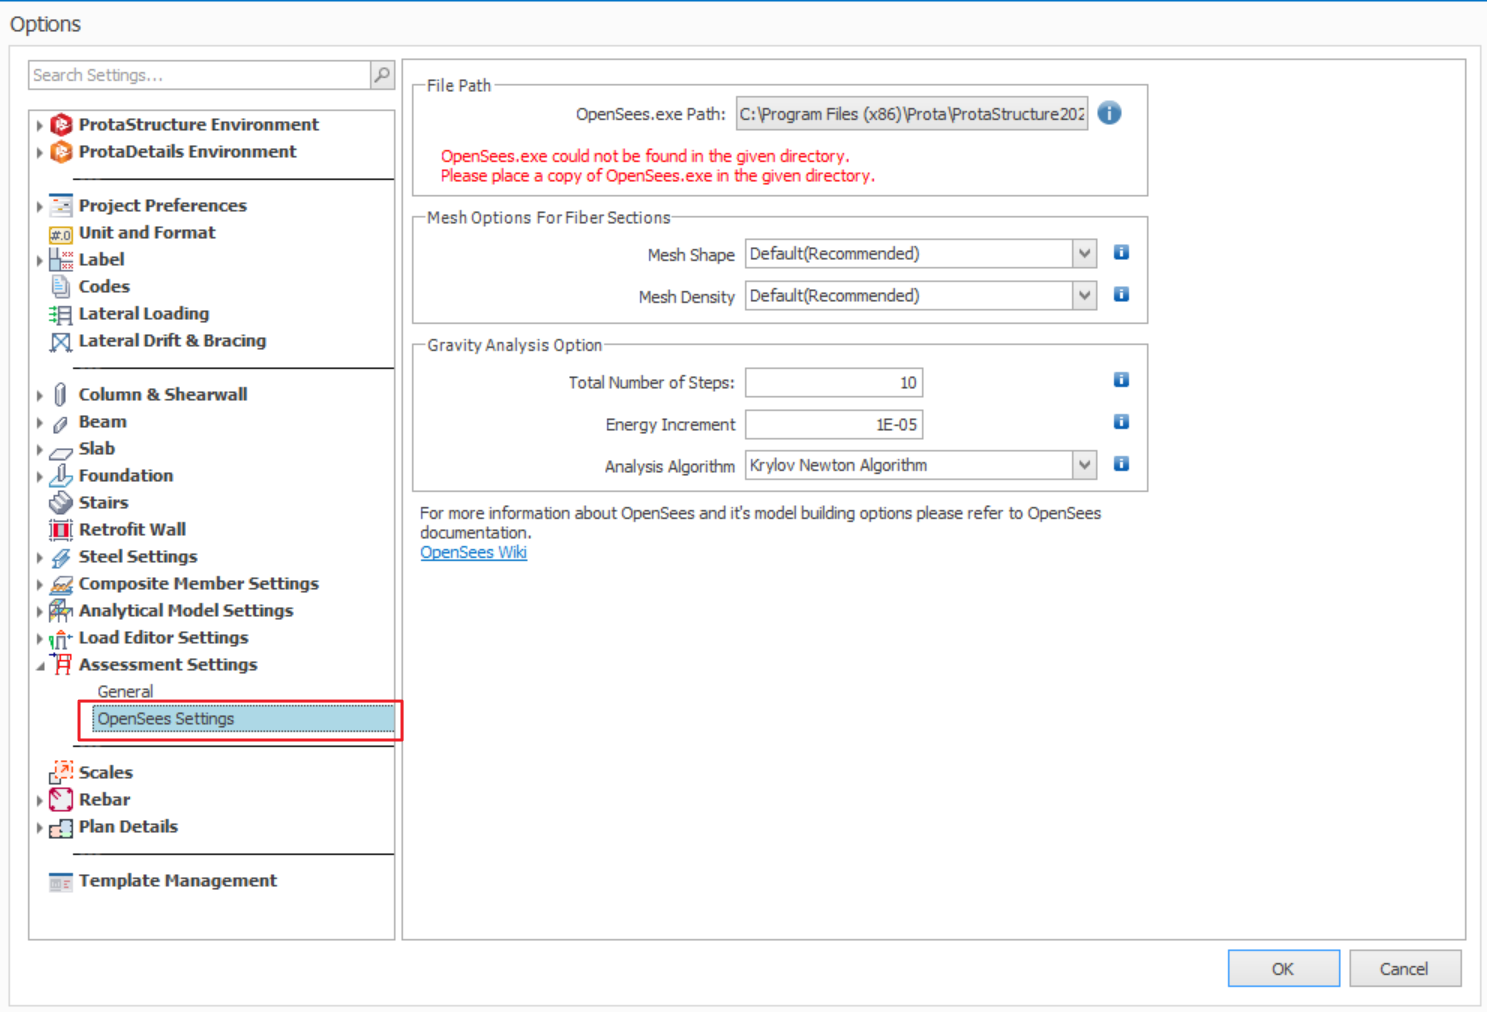This screenshot has height=1012, width=1487.
Task: Open the Mesh Density dropdown
Action: [1084, 296]
